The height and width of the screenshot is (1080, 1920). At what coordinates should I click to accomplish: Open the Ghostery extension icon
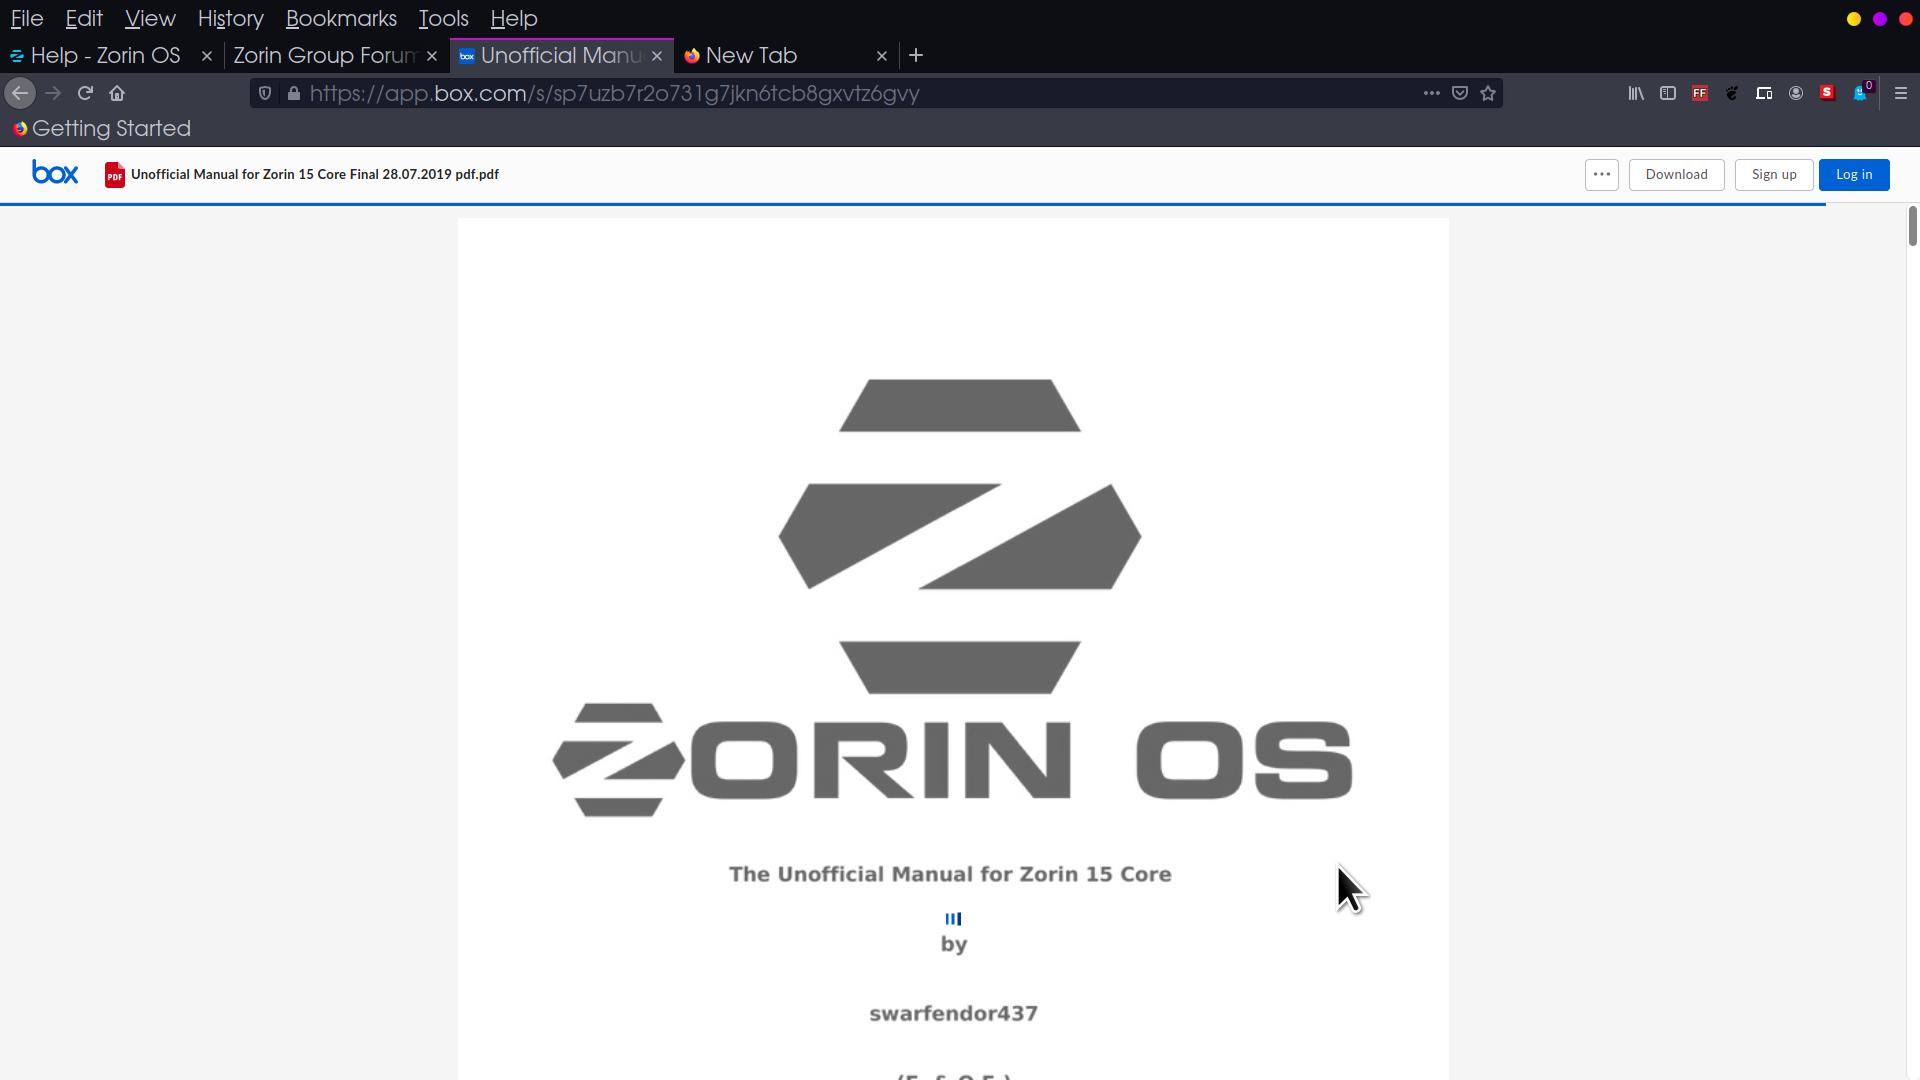tap(1861, 92)
